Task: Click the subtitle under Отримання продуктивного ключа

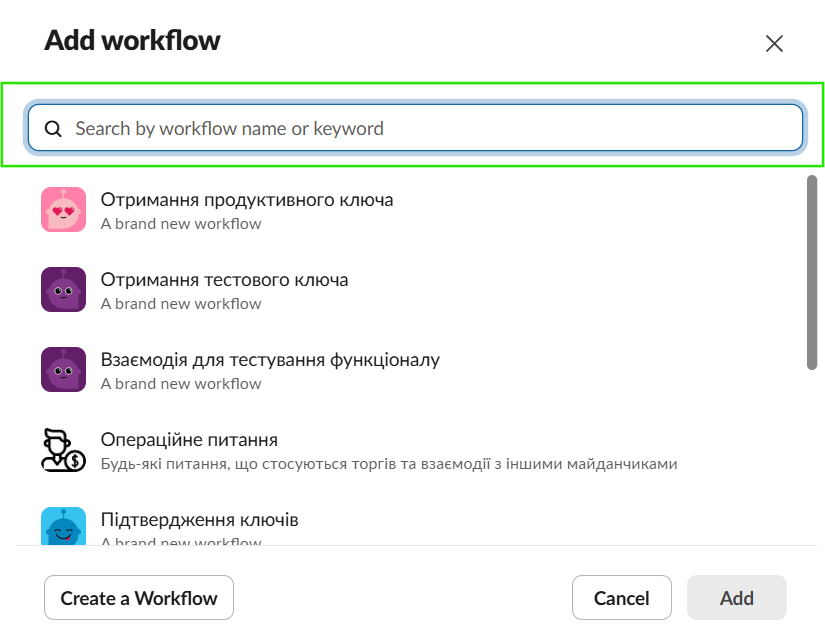Action: tap(181, 224)
